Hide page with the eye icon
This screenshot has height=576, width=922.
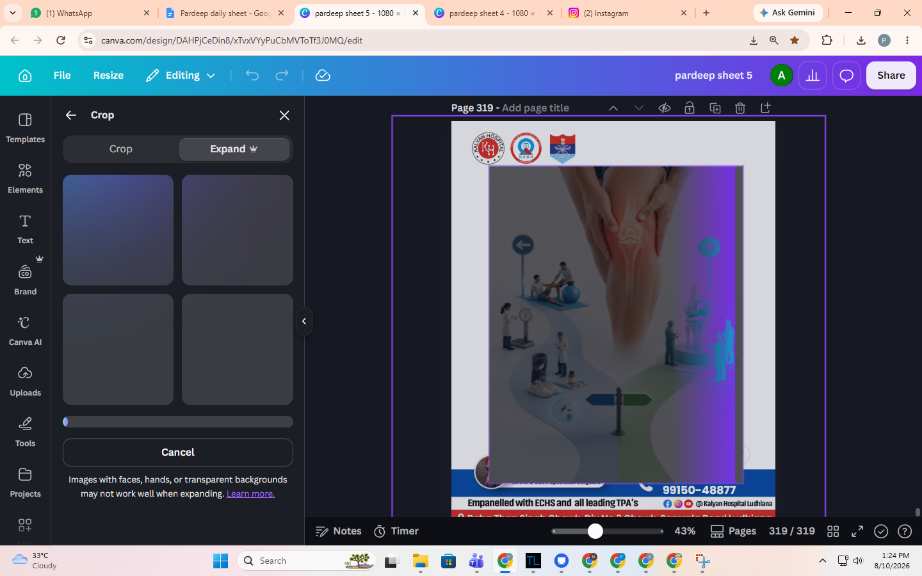click(x=664, y=108)
